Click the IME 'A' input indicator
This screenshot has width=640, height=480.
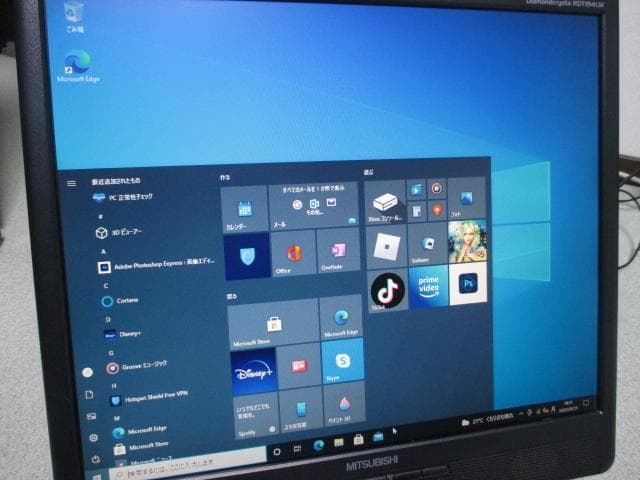(x=553, y=409)
